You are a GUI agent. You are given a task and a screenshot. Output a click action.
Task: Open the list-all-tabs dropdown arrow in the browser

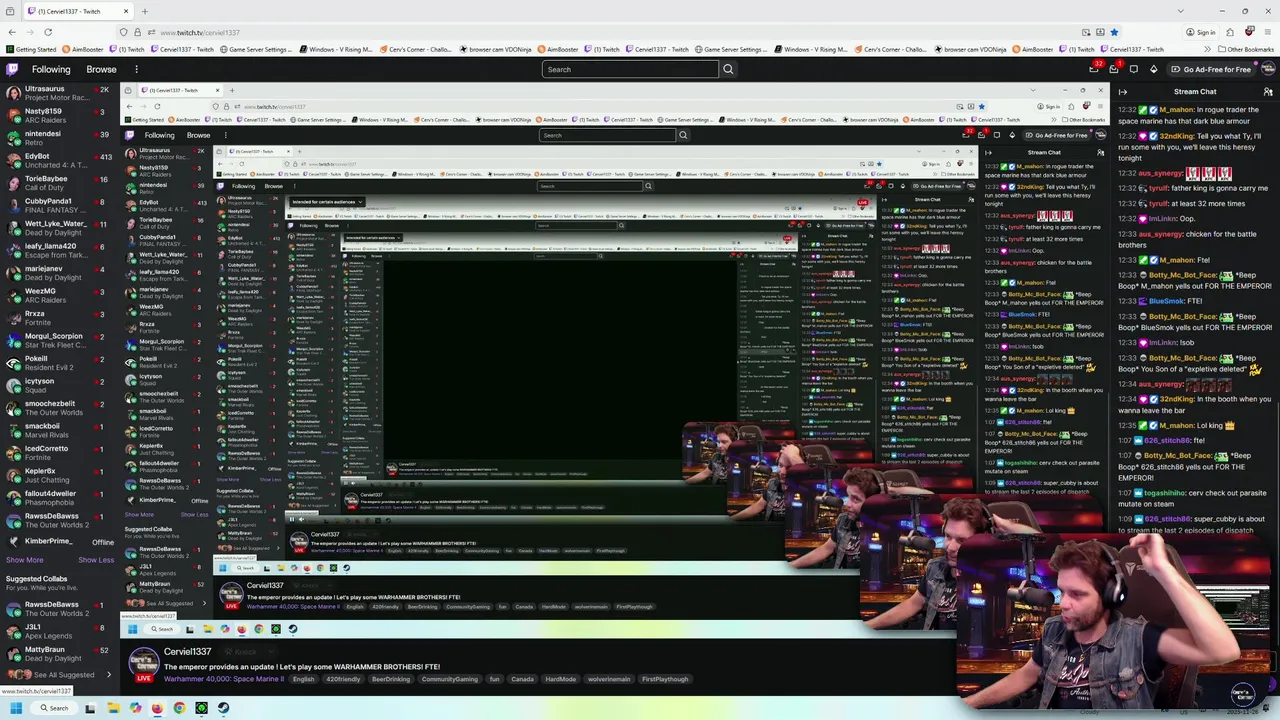(x=1180, y=11)
